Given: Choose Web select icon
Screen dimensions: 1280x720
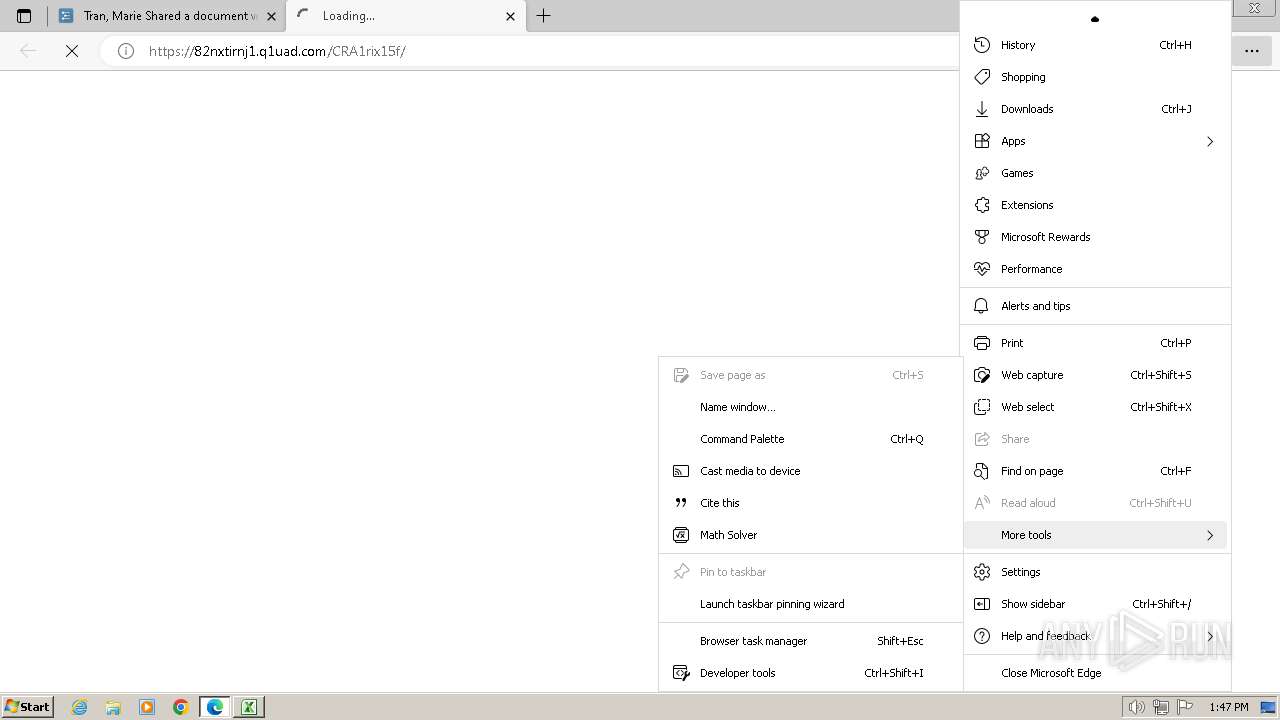Looking at the screenshot, I should 982,407.
